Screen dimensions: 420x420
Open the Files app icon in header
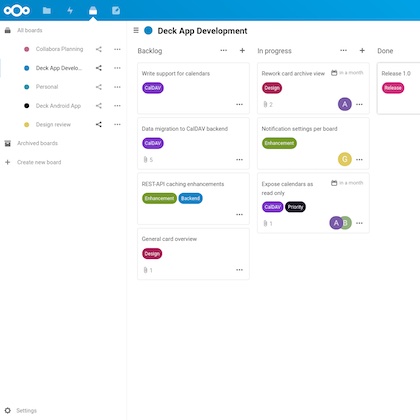coord(47,11)
